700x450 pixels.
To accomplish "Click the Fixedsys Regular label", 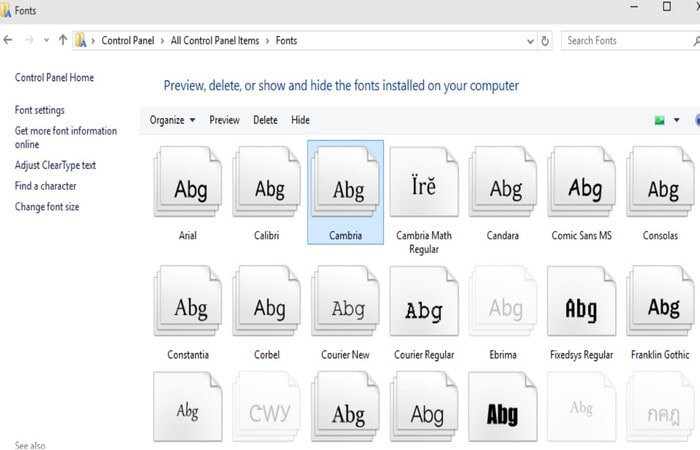I will (582, 355).
